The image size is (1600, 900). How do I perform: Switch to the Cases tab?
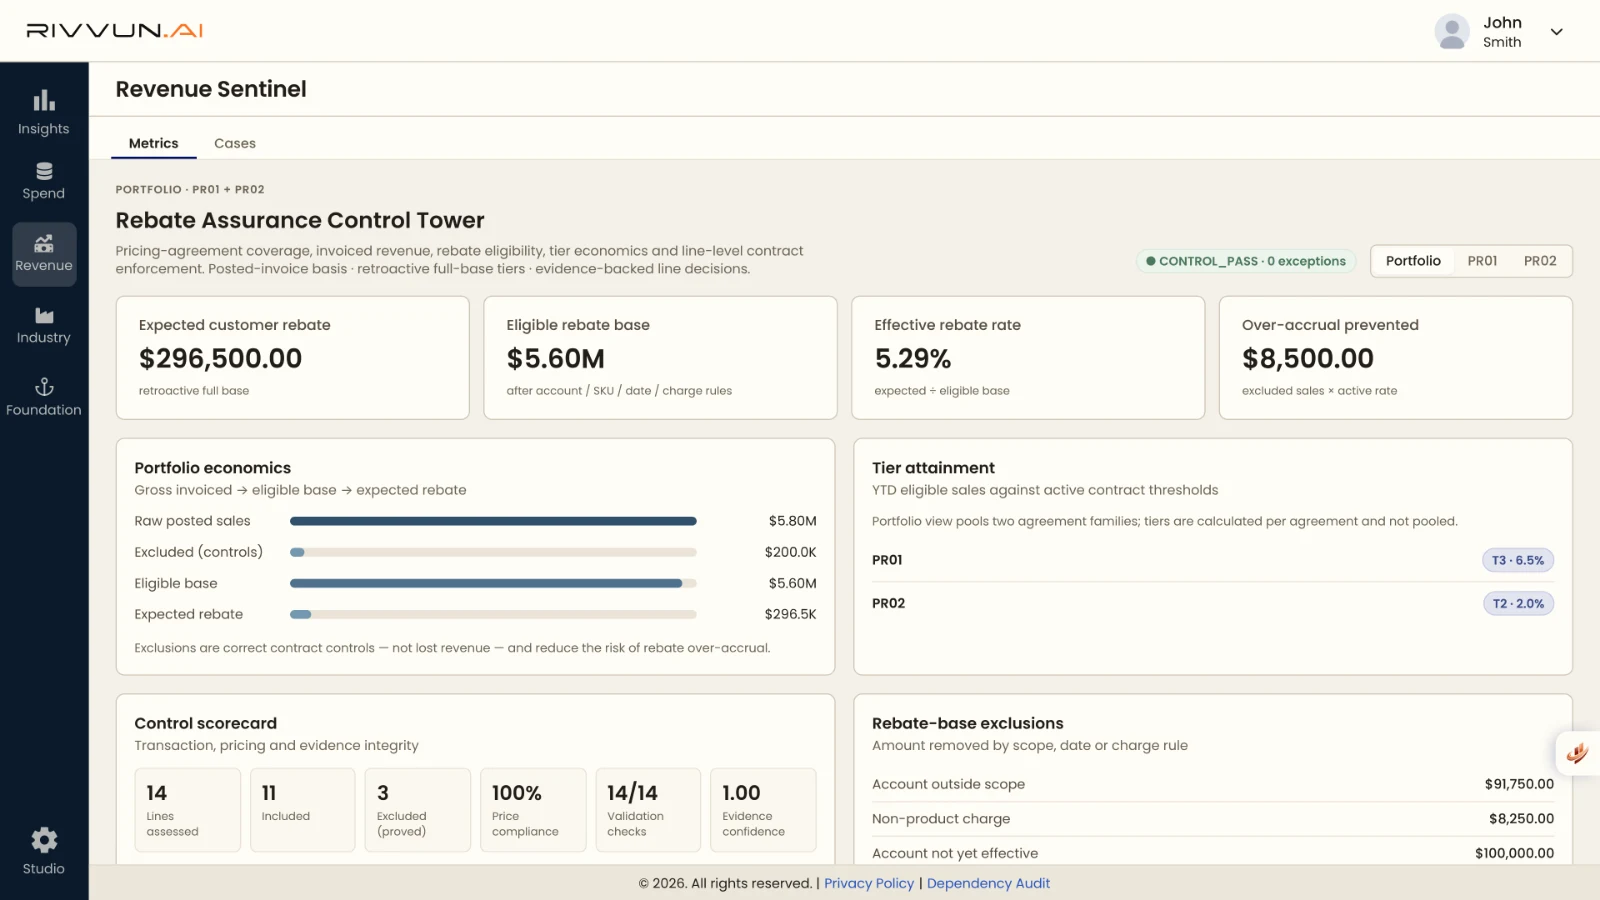click(235, 143)
